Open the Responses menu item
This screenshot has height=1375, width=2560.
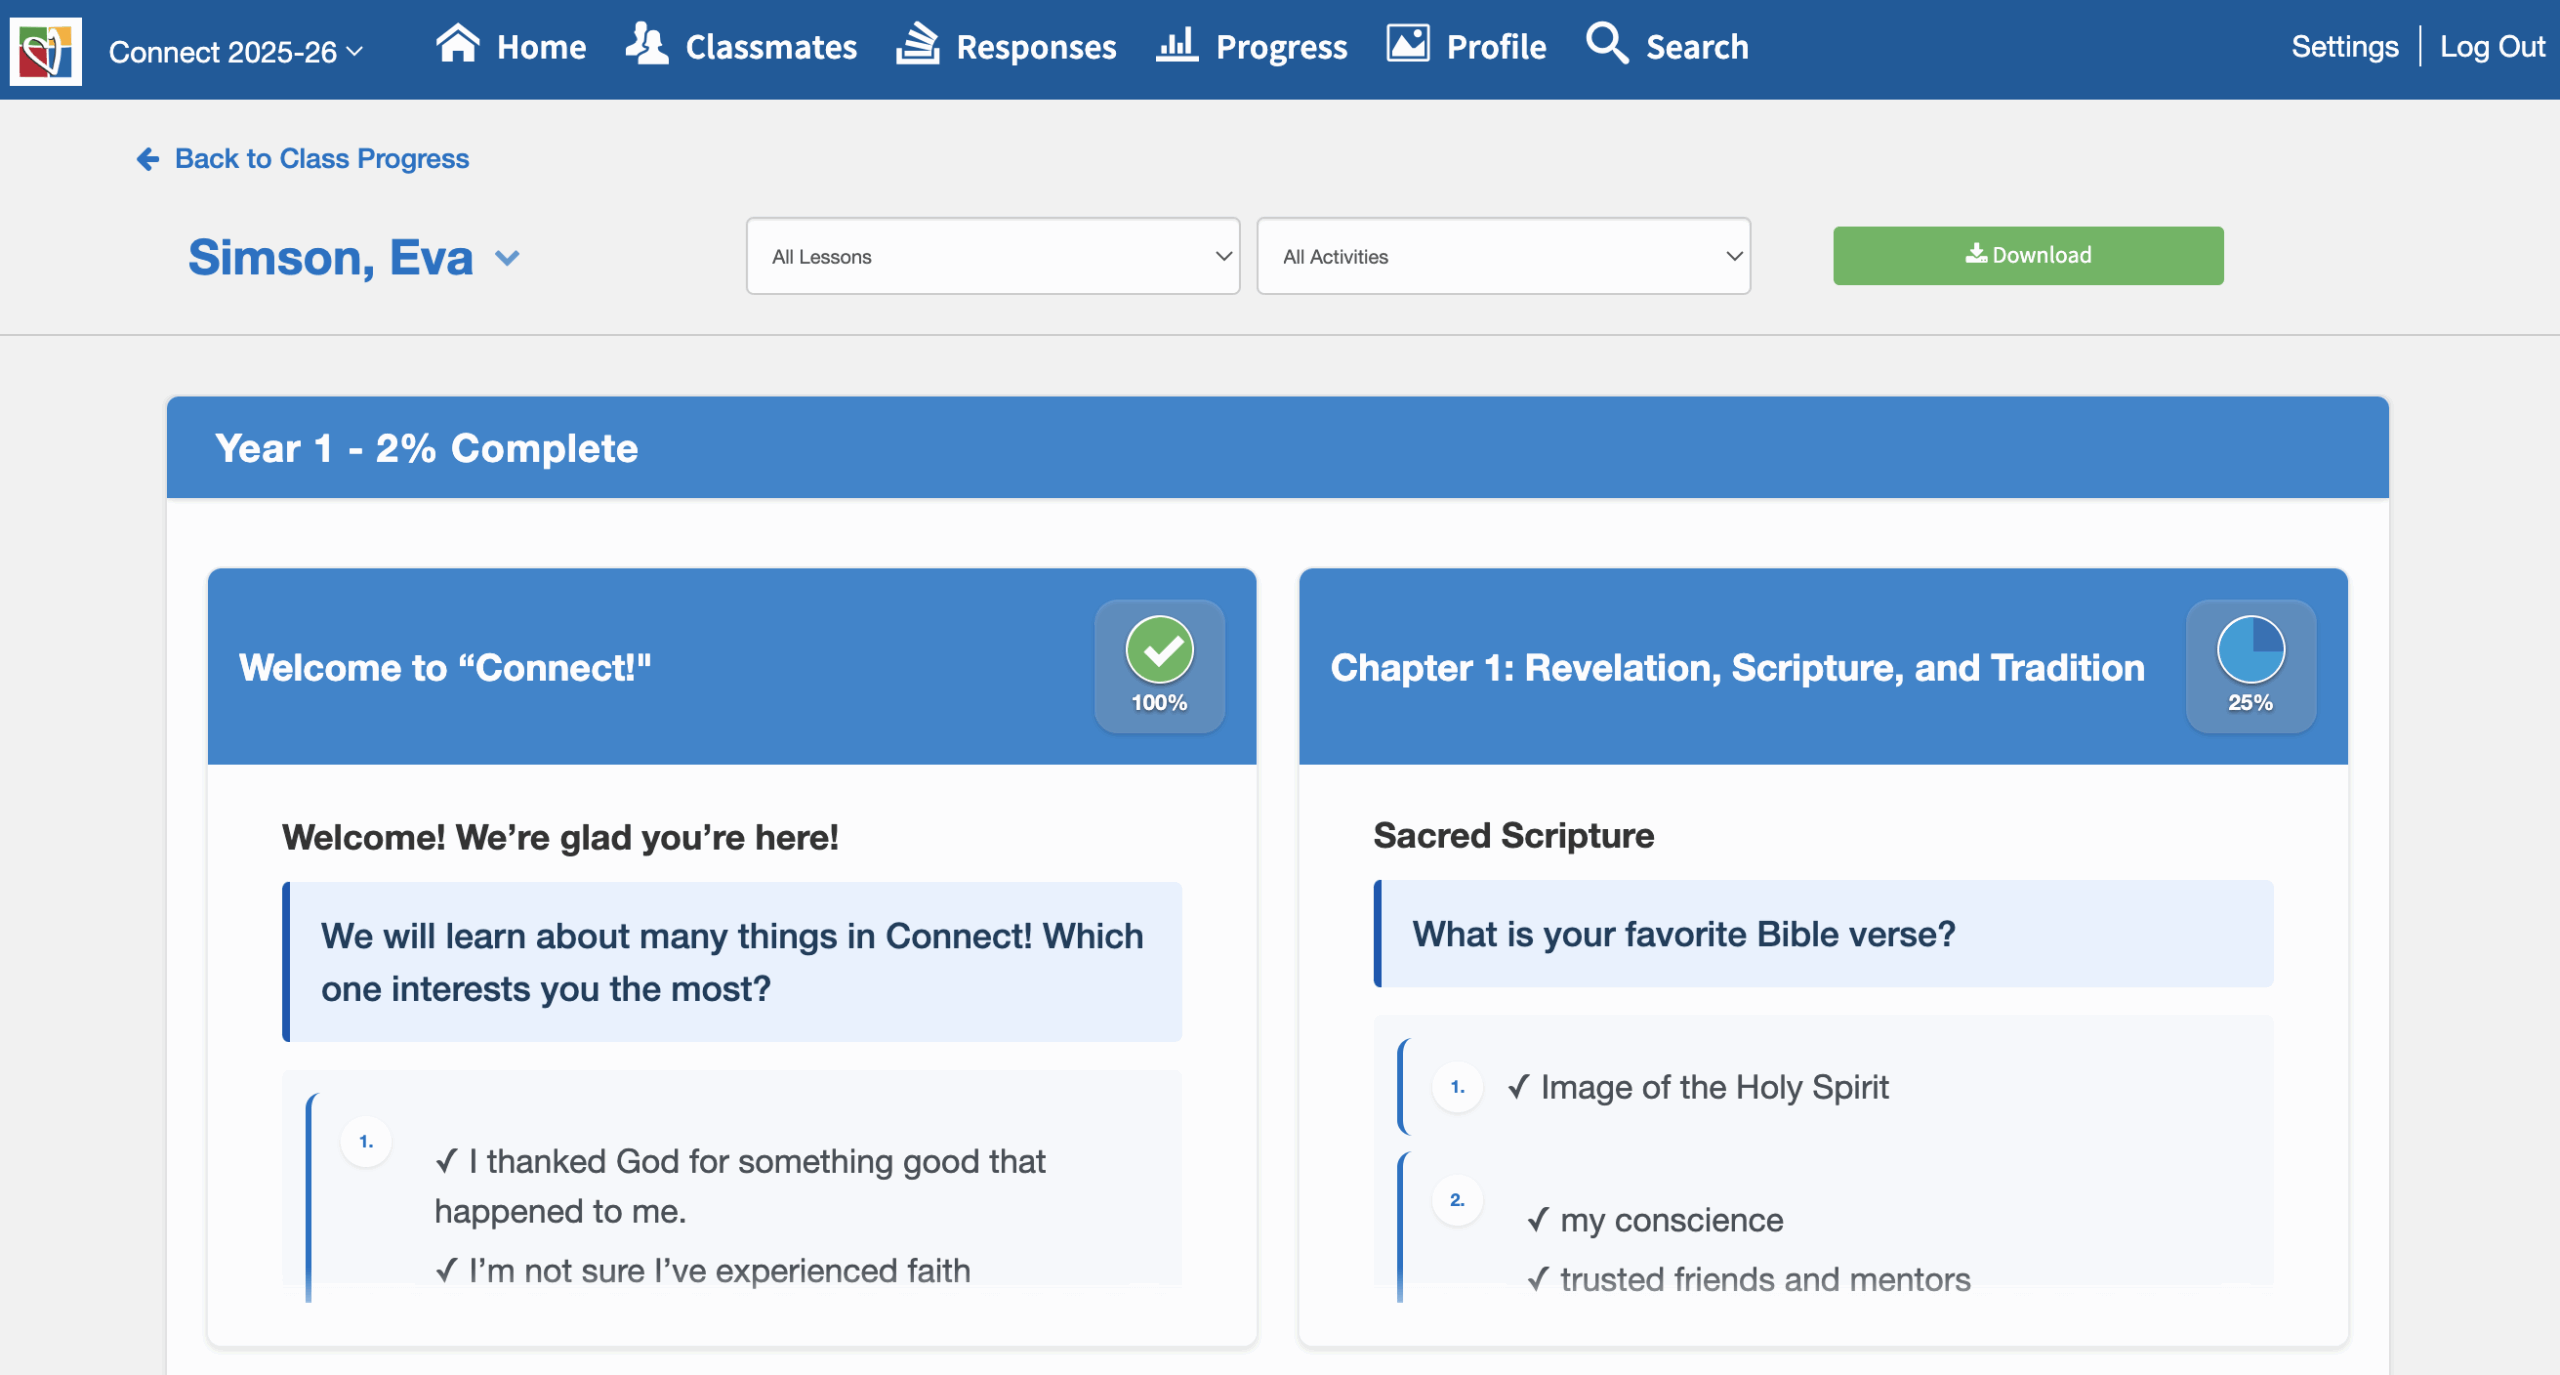pos(1036,47)
